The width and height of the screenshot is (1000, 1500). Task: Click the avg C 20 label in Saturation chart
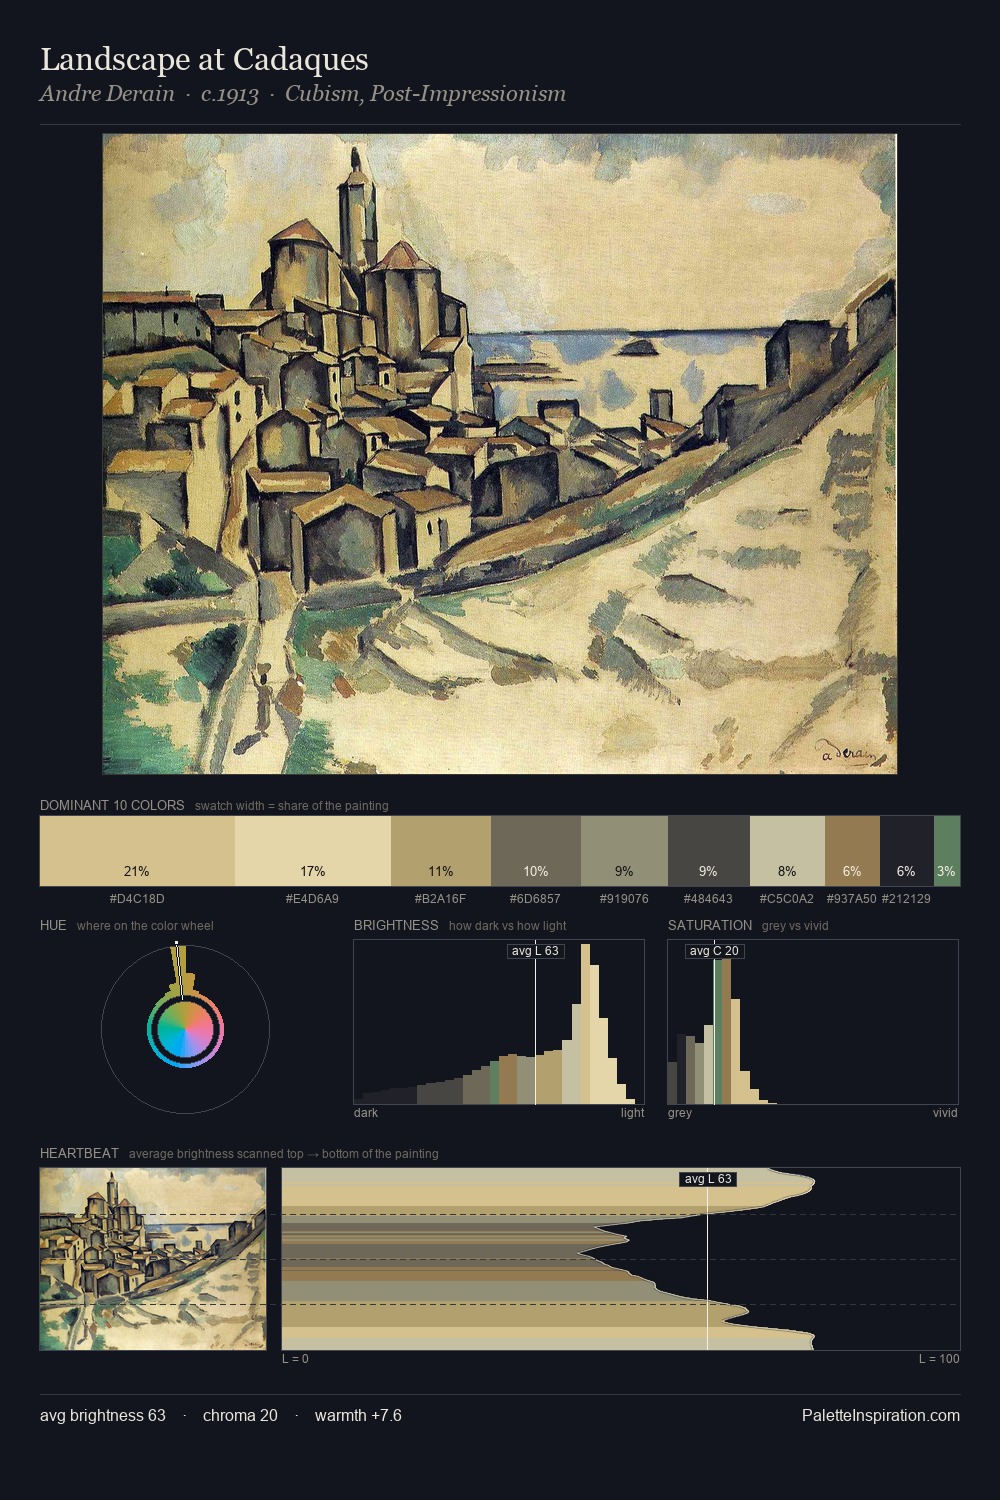714,951
